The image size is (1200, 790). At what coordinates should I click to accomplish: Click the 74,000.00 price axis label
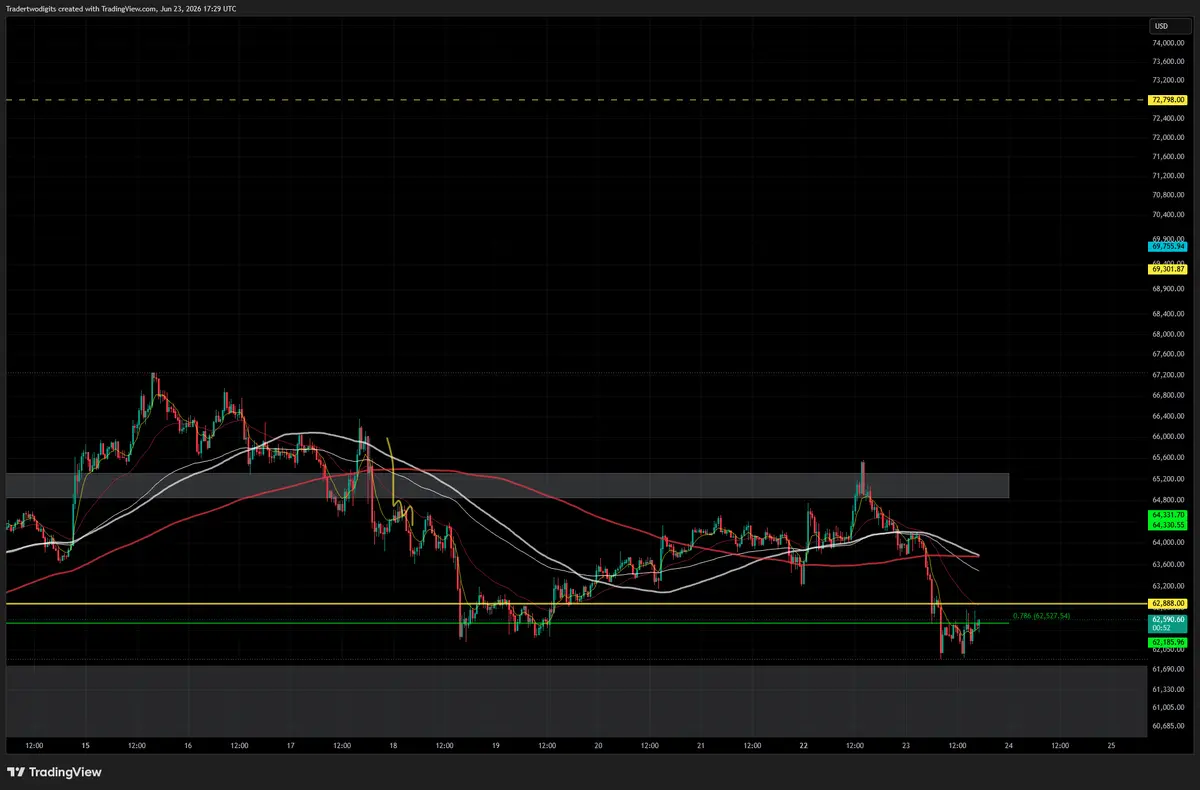point(1168,43)
